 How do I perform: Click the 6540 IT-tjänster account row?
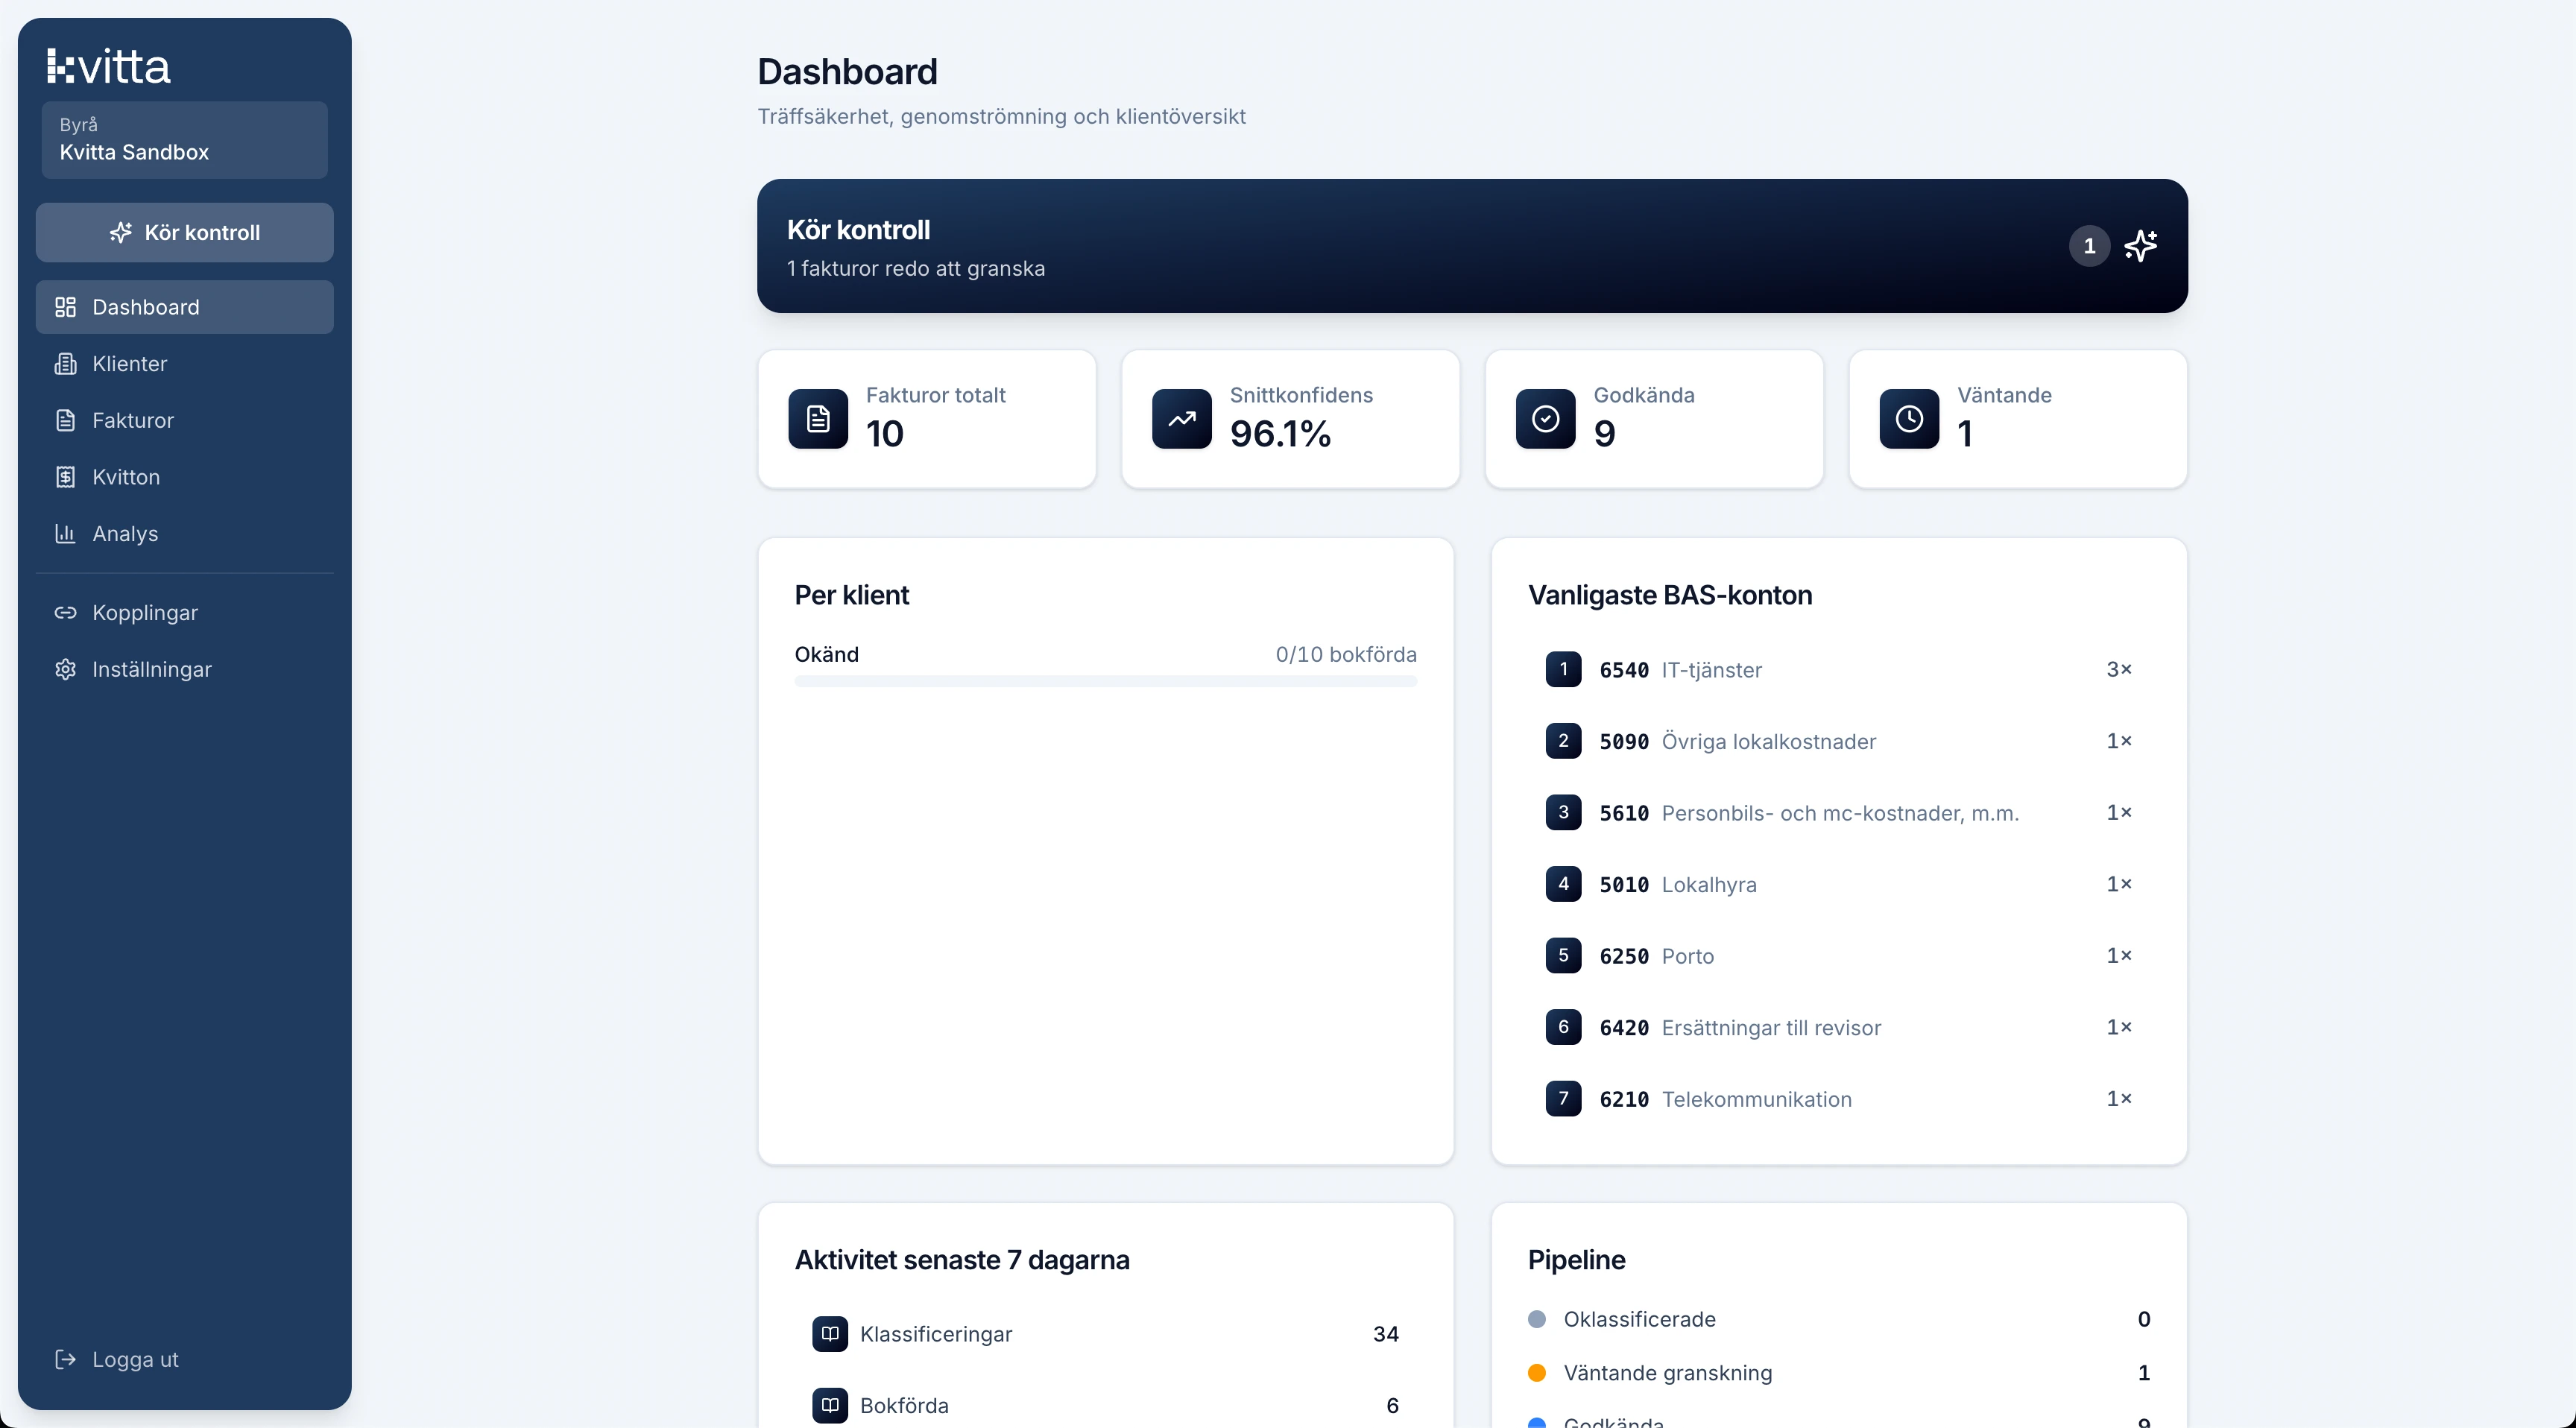pyautogui.click(x=1839, y=669)
